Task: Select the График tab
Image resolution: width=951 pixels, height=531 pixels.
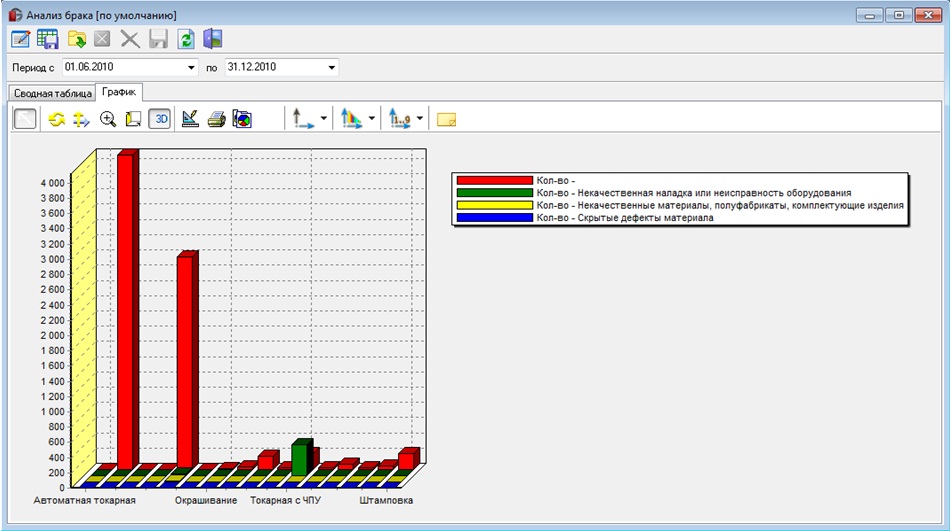Action: [x=119, y=92]
